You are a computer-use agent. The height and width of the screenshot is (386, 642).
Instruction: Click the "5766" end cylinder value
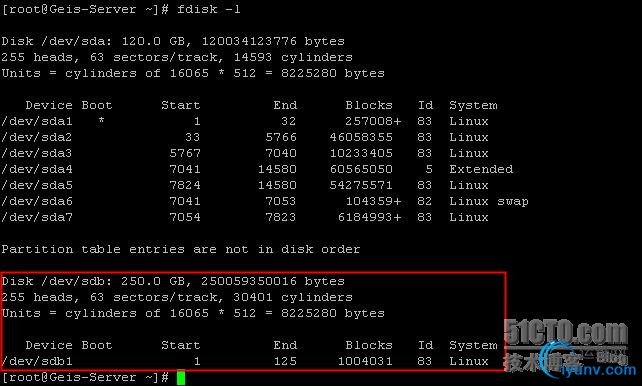tap(281, 137)
